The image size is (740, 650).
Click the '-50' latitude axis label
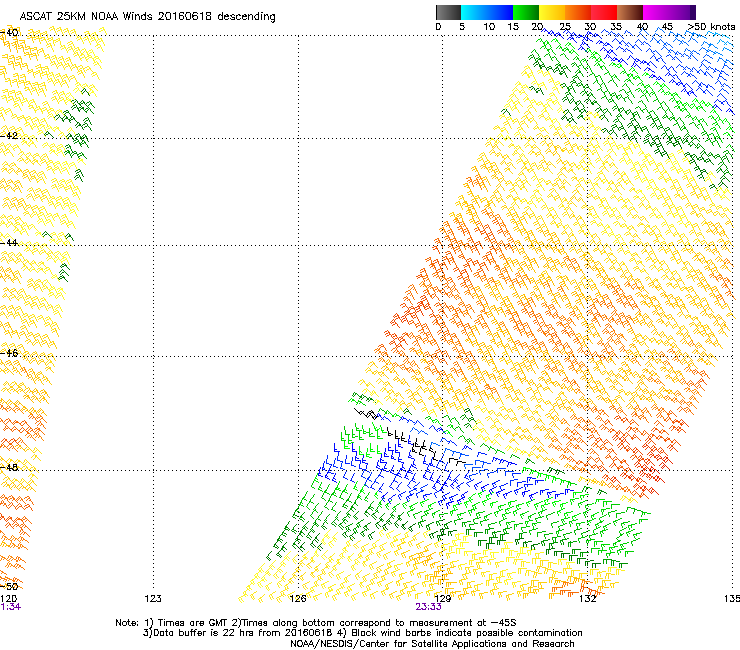click(9, 587)
